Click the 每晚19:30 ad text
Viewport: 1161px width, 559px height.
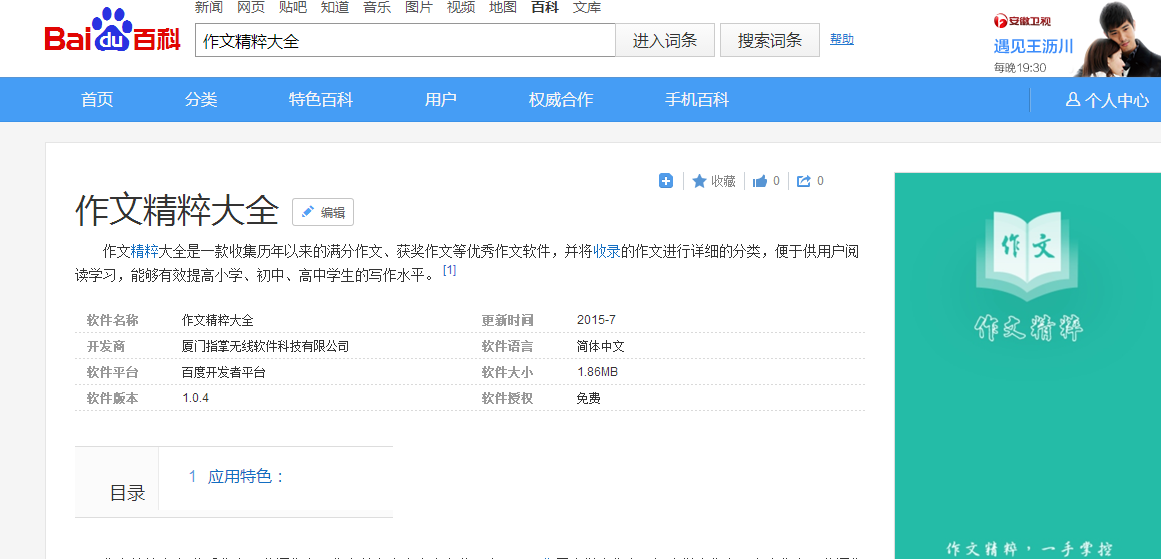(1020, 67)
